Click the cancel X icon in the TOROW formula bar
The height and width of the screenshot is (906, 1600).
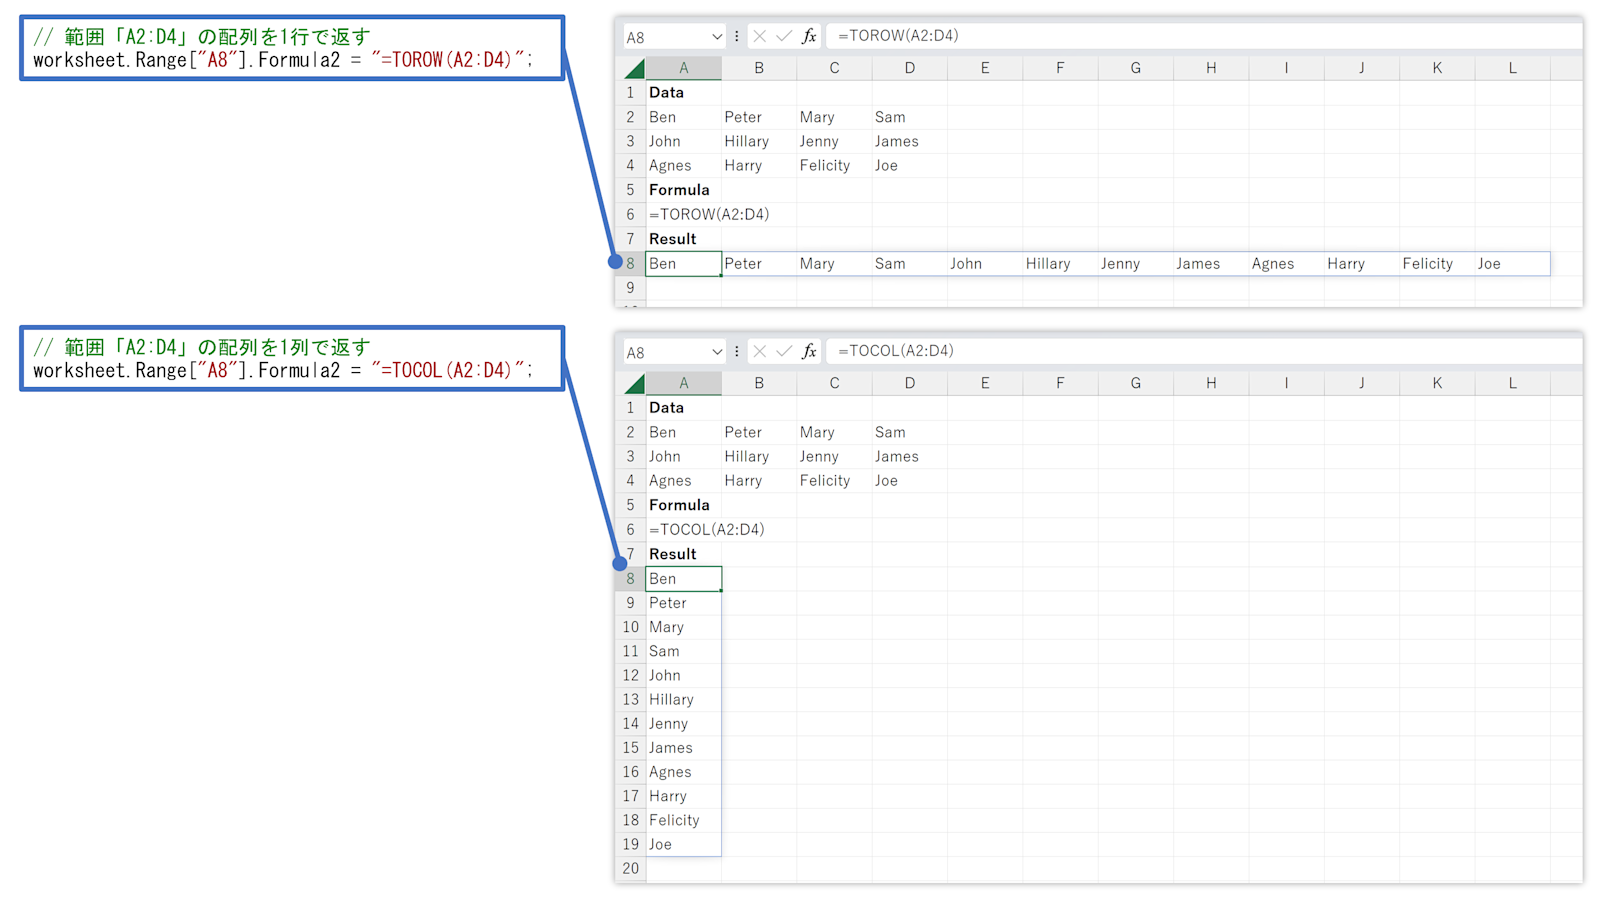point(760,36)
